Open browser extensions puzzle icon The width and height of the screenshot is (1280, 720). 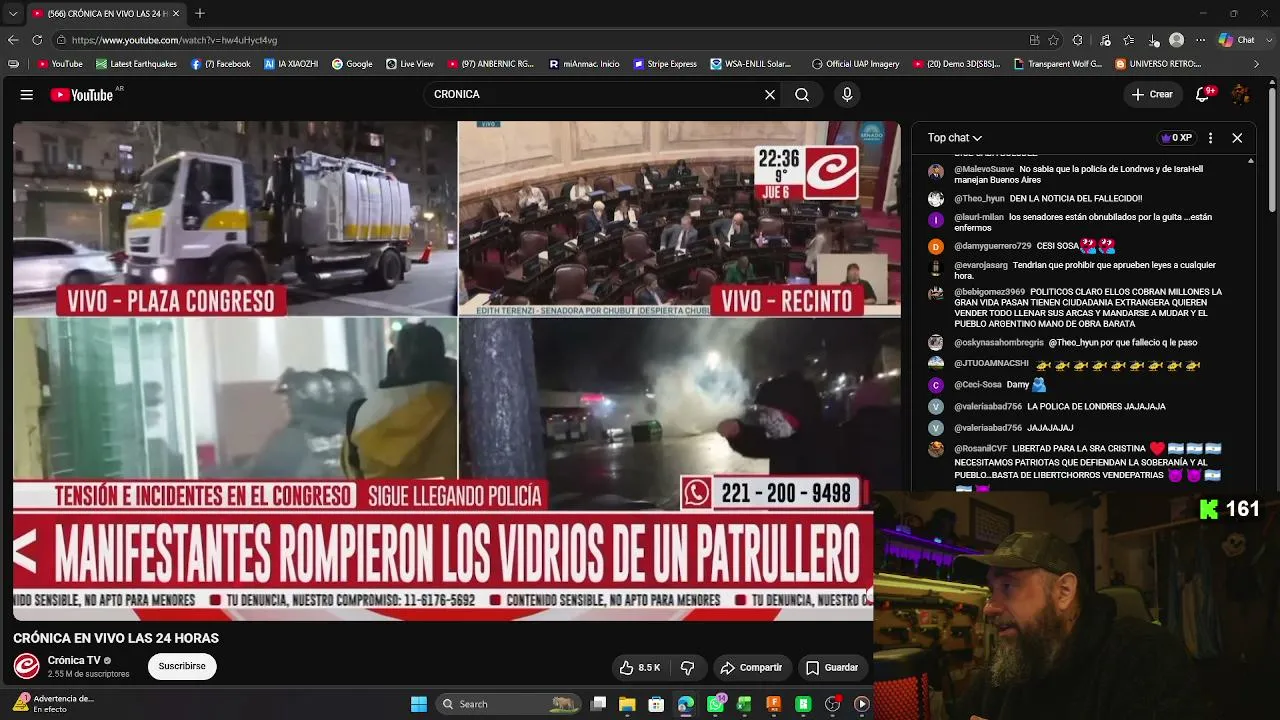(x=1078, y=40)
